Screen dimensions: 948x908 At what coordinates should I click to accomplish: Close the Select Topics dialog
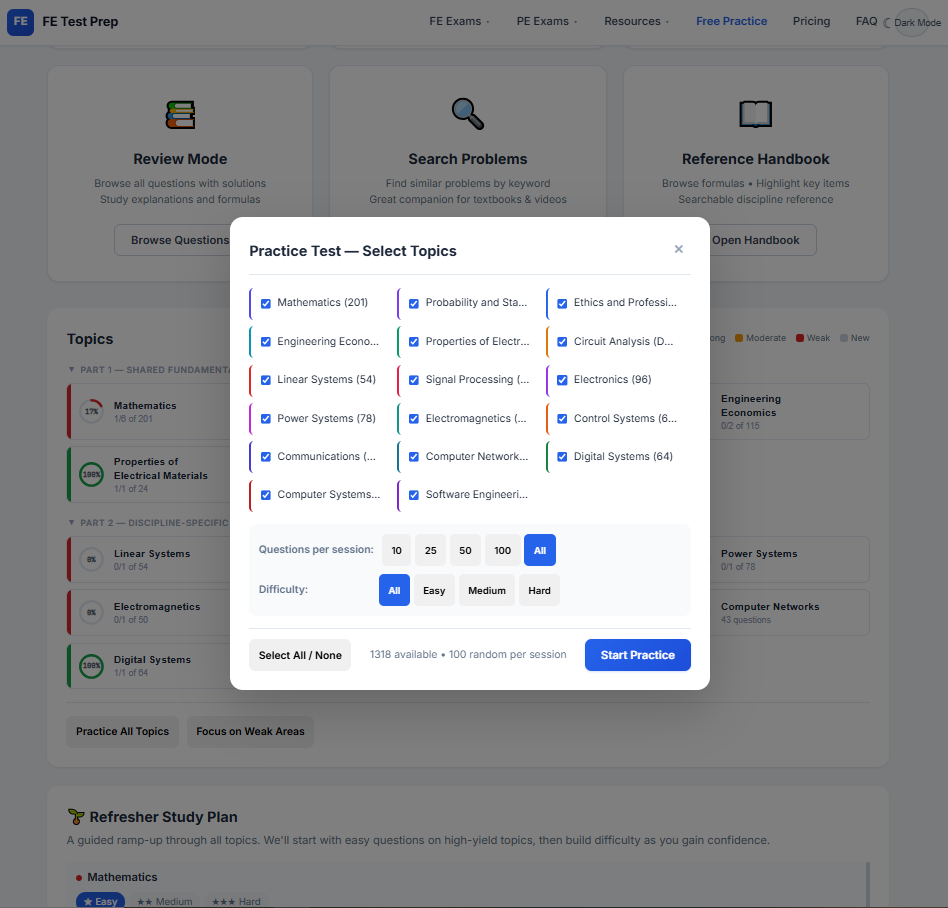678,249
